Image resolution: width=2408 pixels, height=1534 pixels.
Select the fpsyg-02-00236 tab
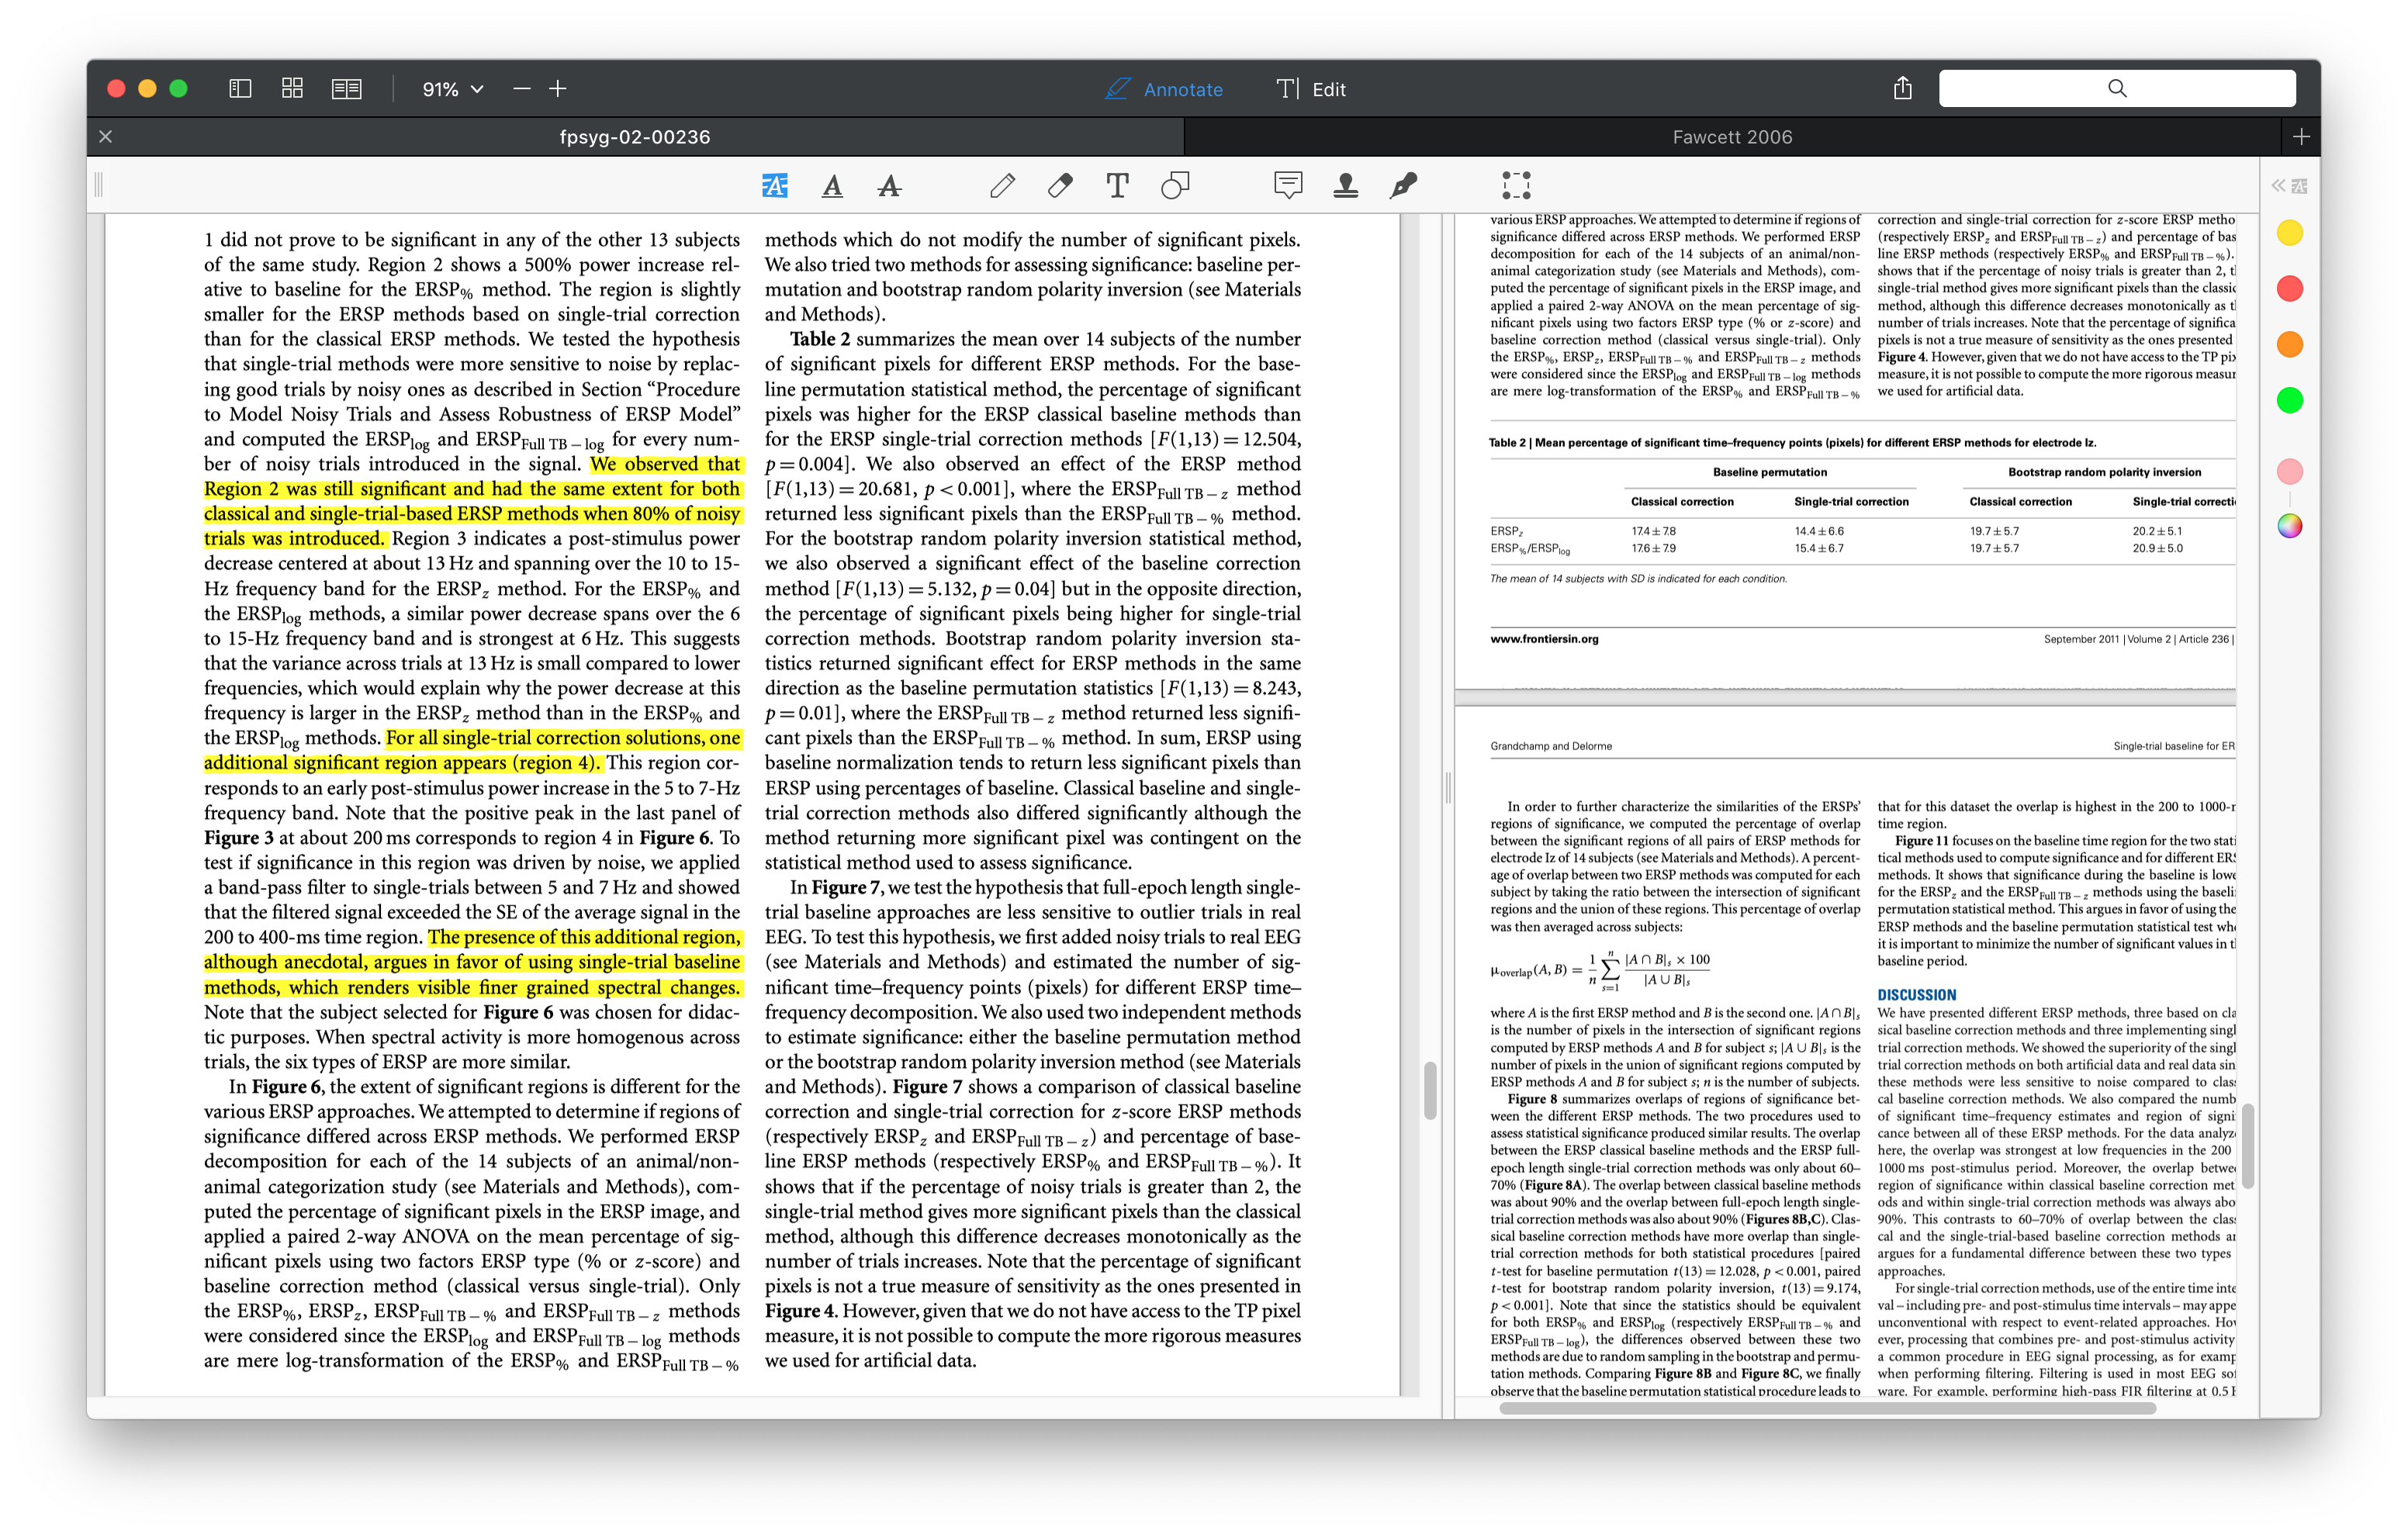point(635,137)
